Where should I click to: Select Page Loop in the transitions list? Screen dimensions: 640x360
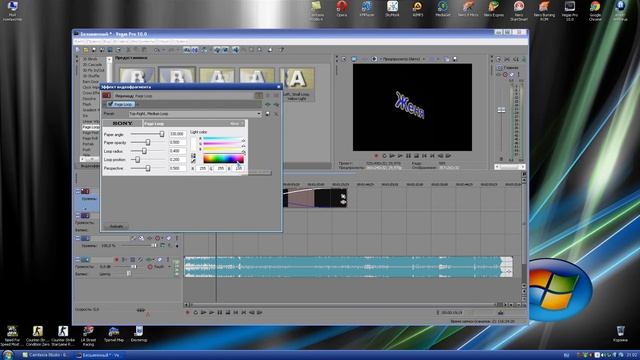click(x=91, y=127)
